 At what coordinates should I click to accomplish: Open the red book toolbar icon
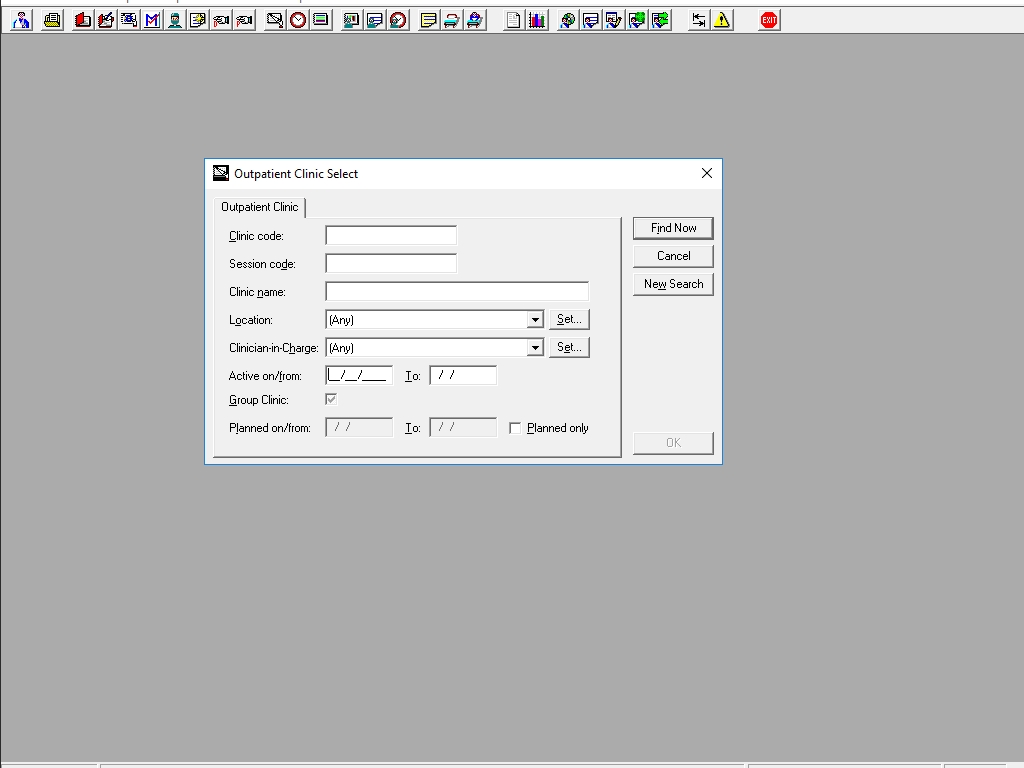pos(83,20)
